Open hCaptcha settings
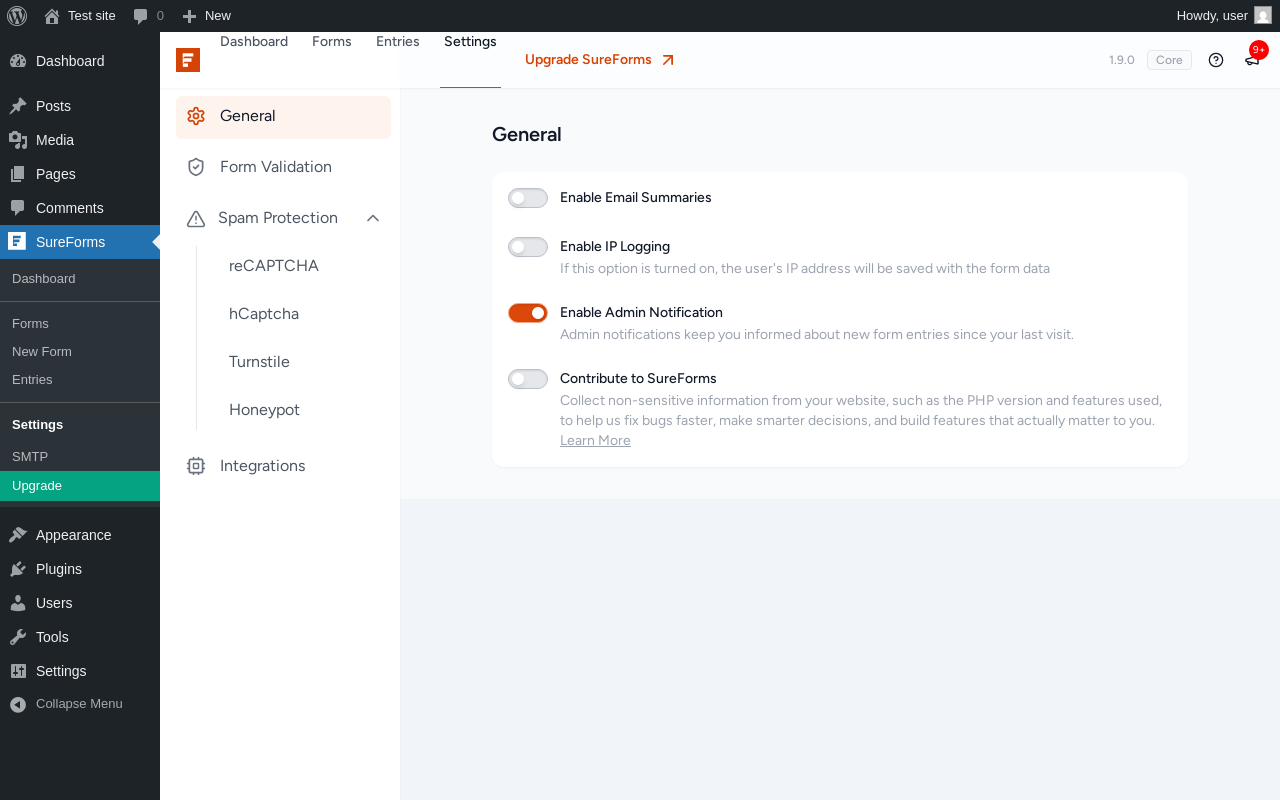1280x800 pixels. pyautogui.click(x=264, y=314)
